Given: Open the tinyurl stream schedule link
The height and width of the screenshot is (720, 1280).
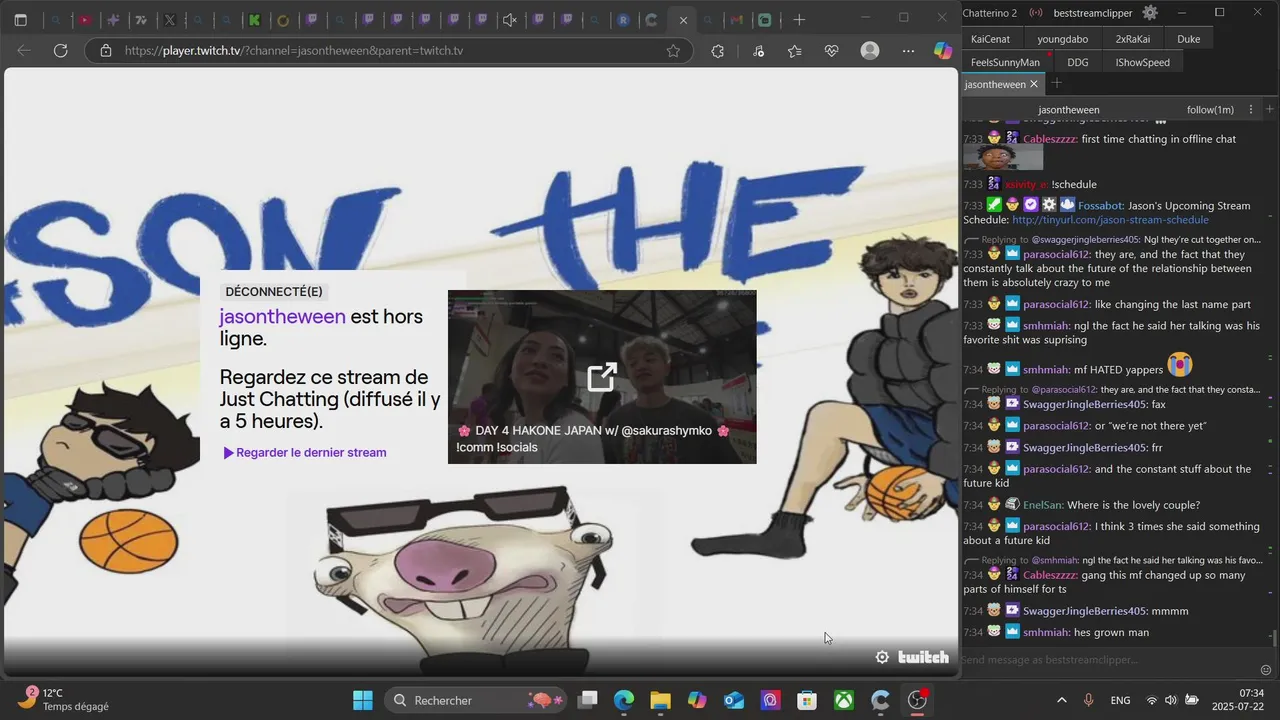Looking at the screenshot, I should tap(1110, 220).
